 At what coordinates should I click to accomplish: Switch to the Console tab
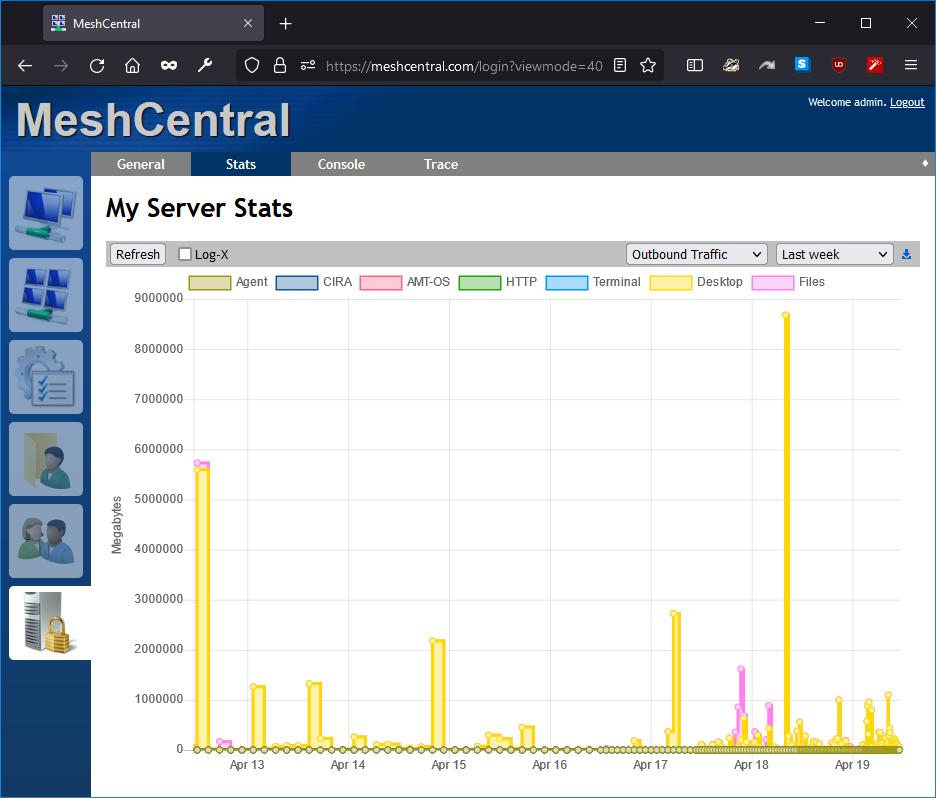(x=341, y=164)
